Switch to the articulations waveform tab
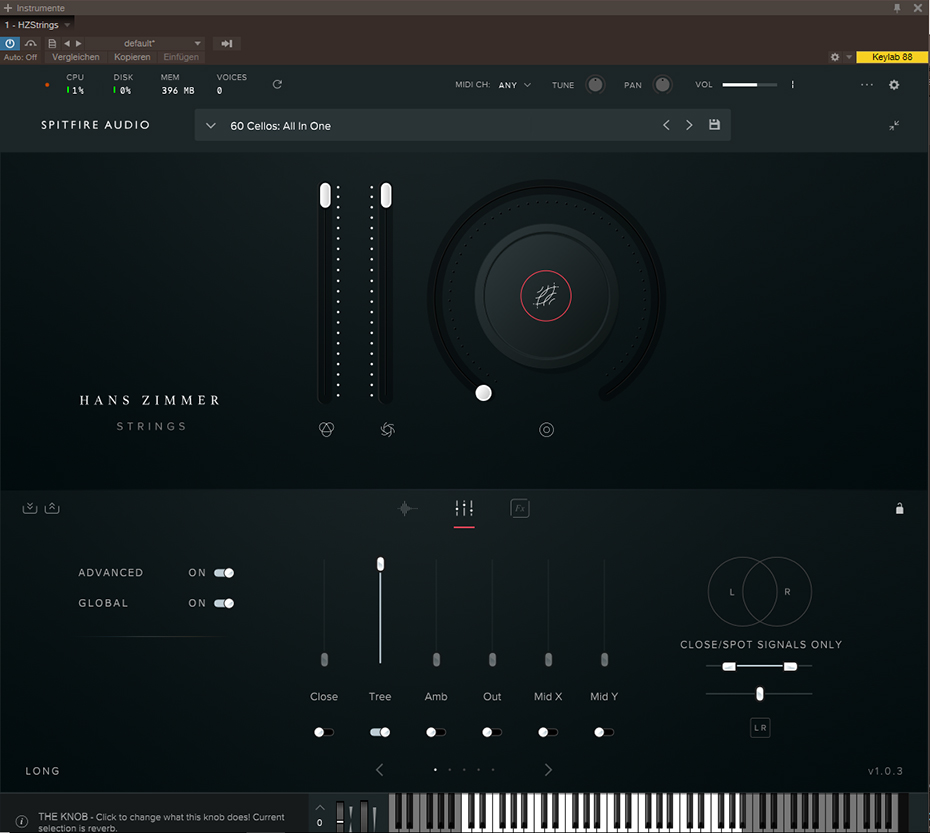 click(x=407, y=508)
